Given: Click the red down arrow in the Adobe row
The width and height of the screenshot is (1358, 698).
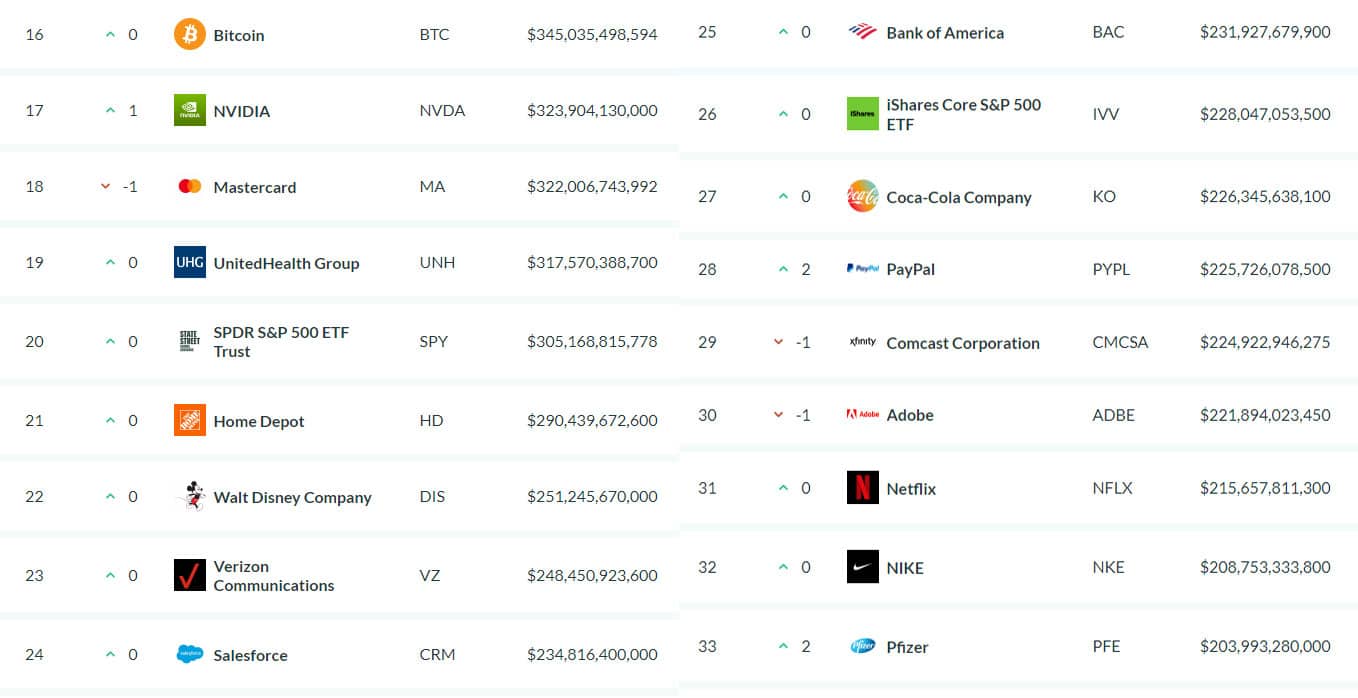Looking at the screenshot, I should coord(779,414).
